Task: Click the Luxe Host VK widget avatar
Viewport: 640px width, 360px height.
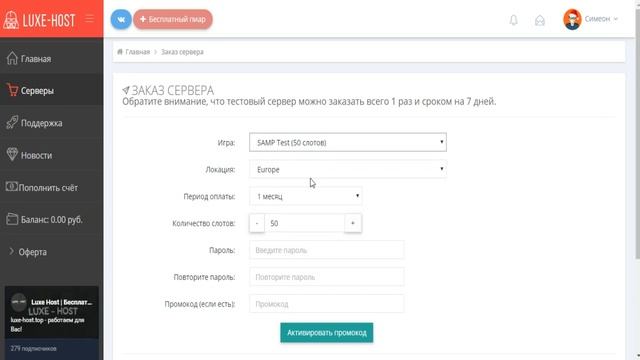Action: tap(18, 302)
